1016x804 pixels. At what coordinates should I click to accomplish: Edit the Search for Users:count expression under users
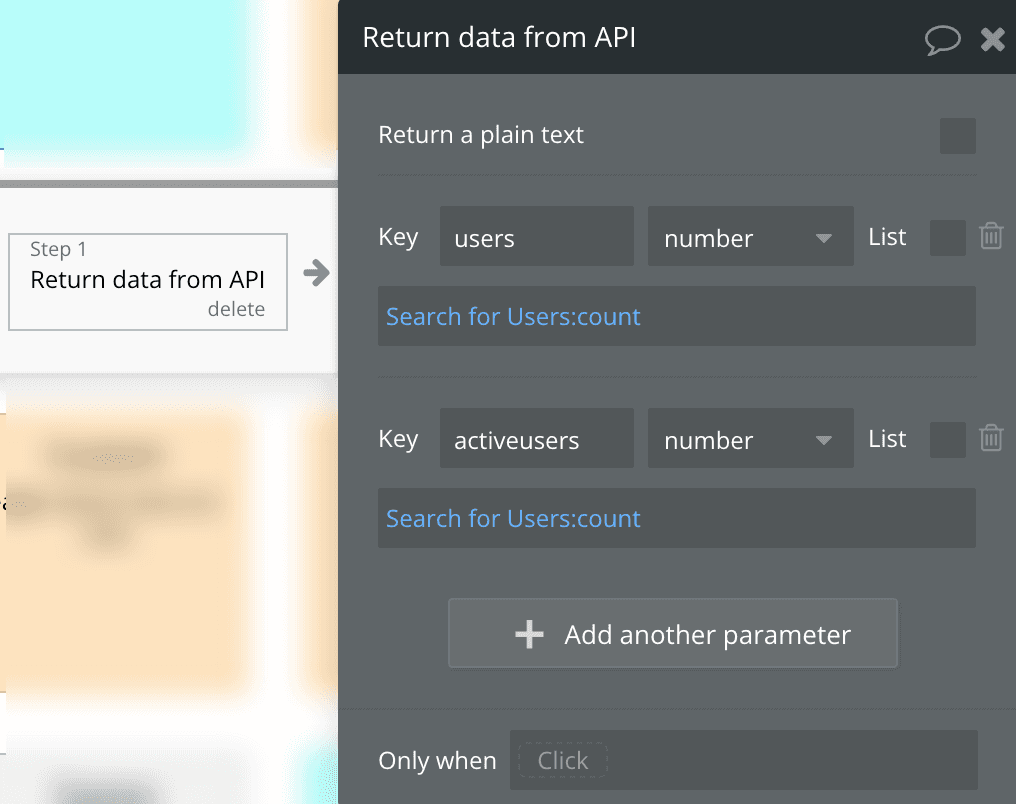(x=513, y=317)
